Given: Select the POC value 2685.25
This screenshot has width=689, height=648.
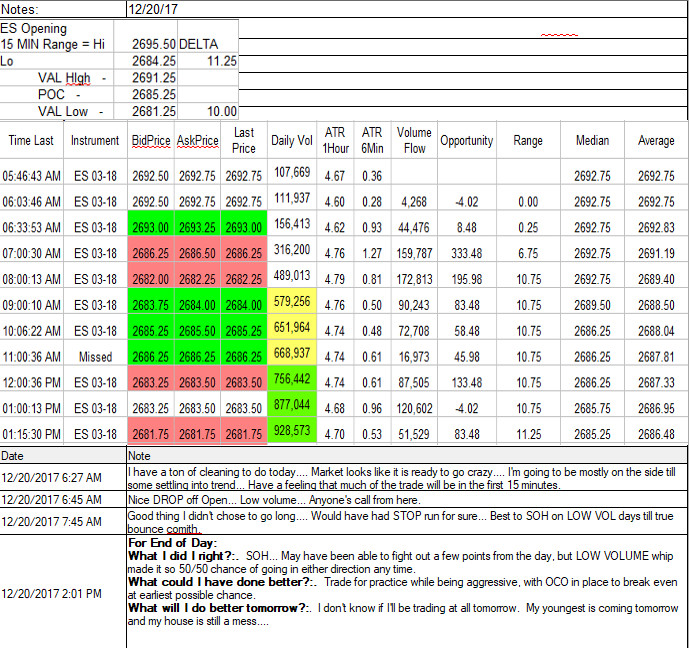Looking at the screenshot, I should [145, 94].
